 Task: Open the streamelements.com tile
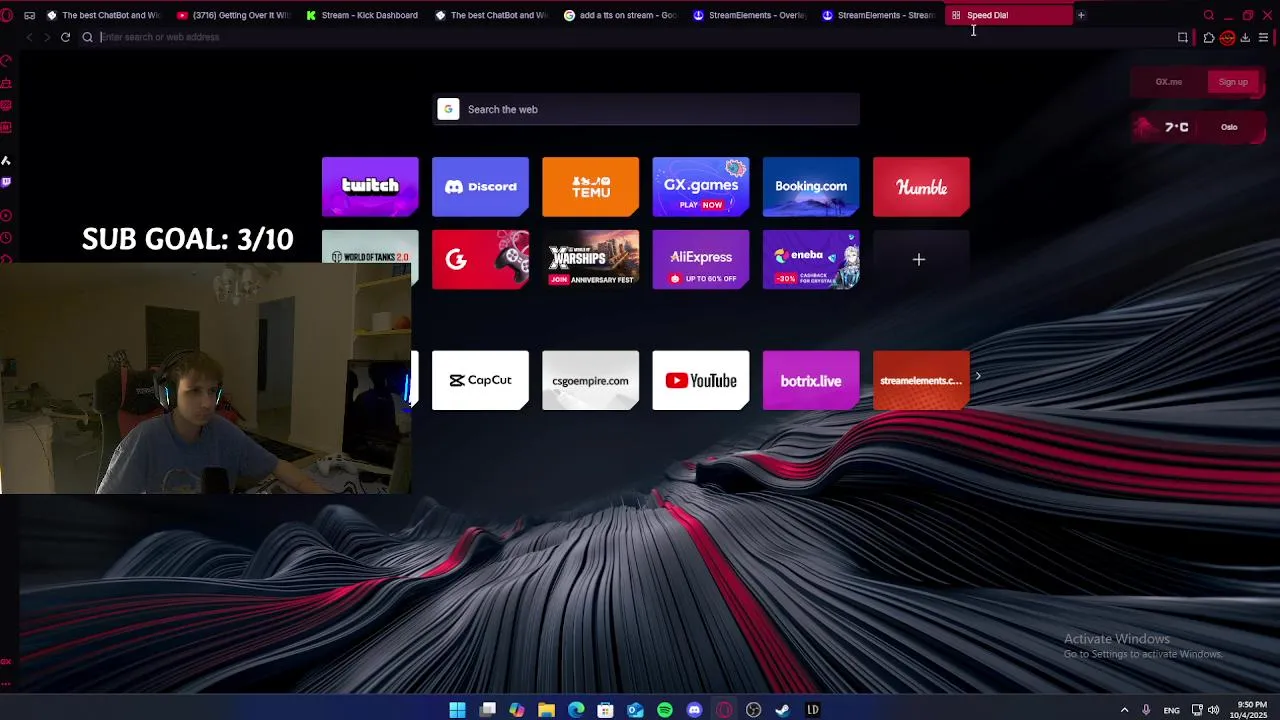pyautogui.click(x=921, y=380)
